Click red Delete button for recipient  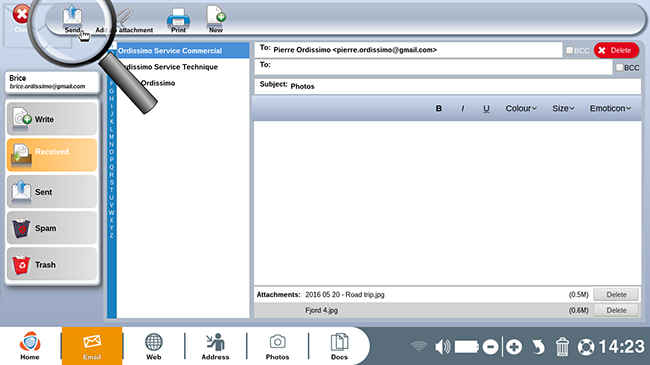coord(616,50)
